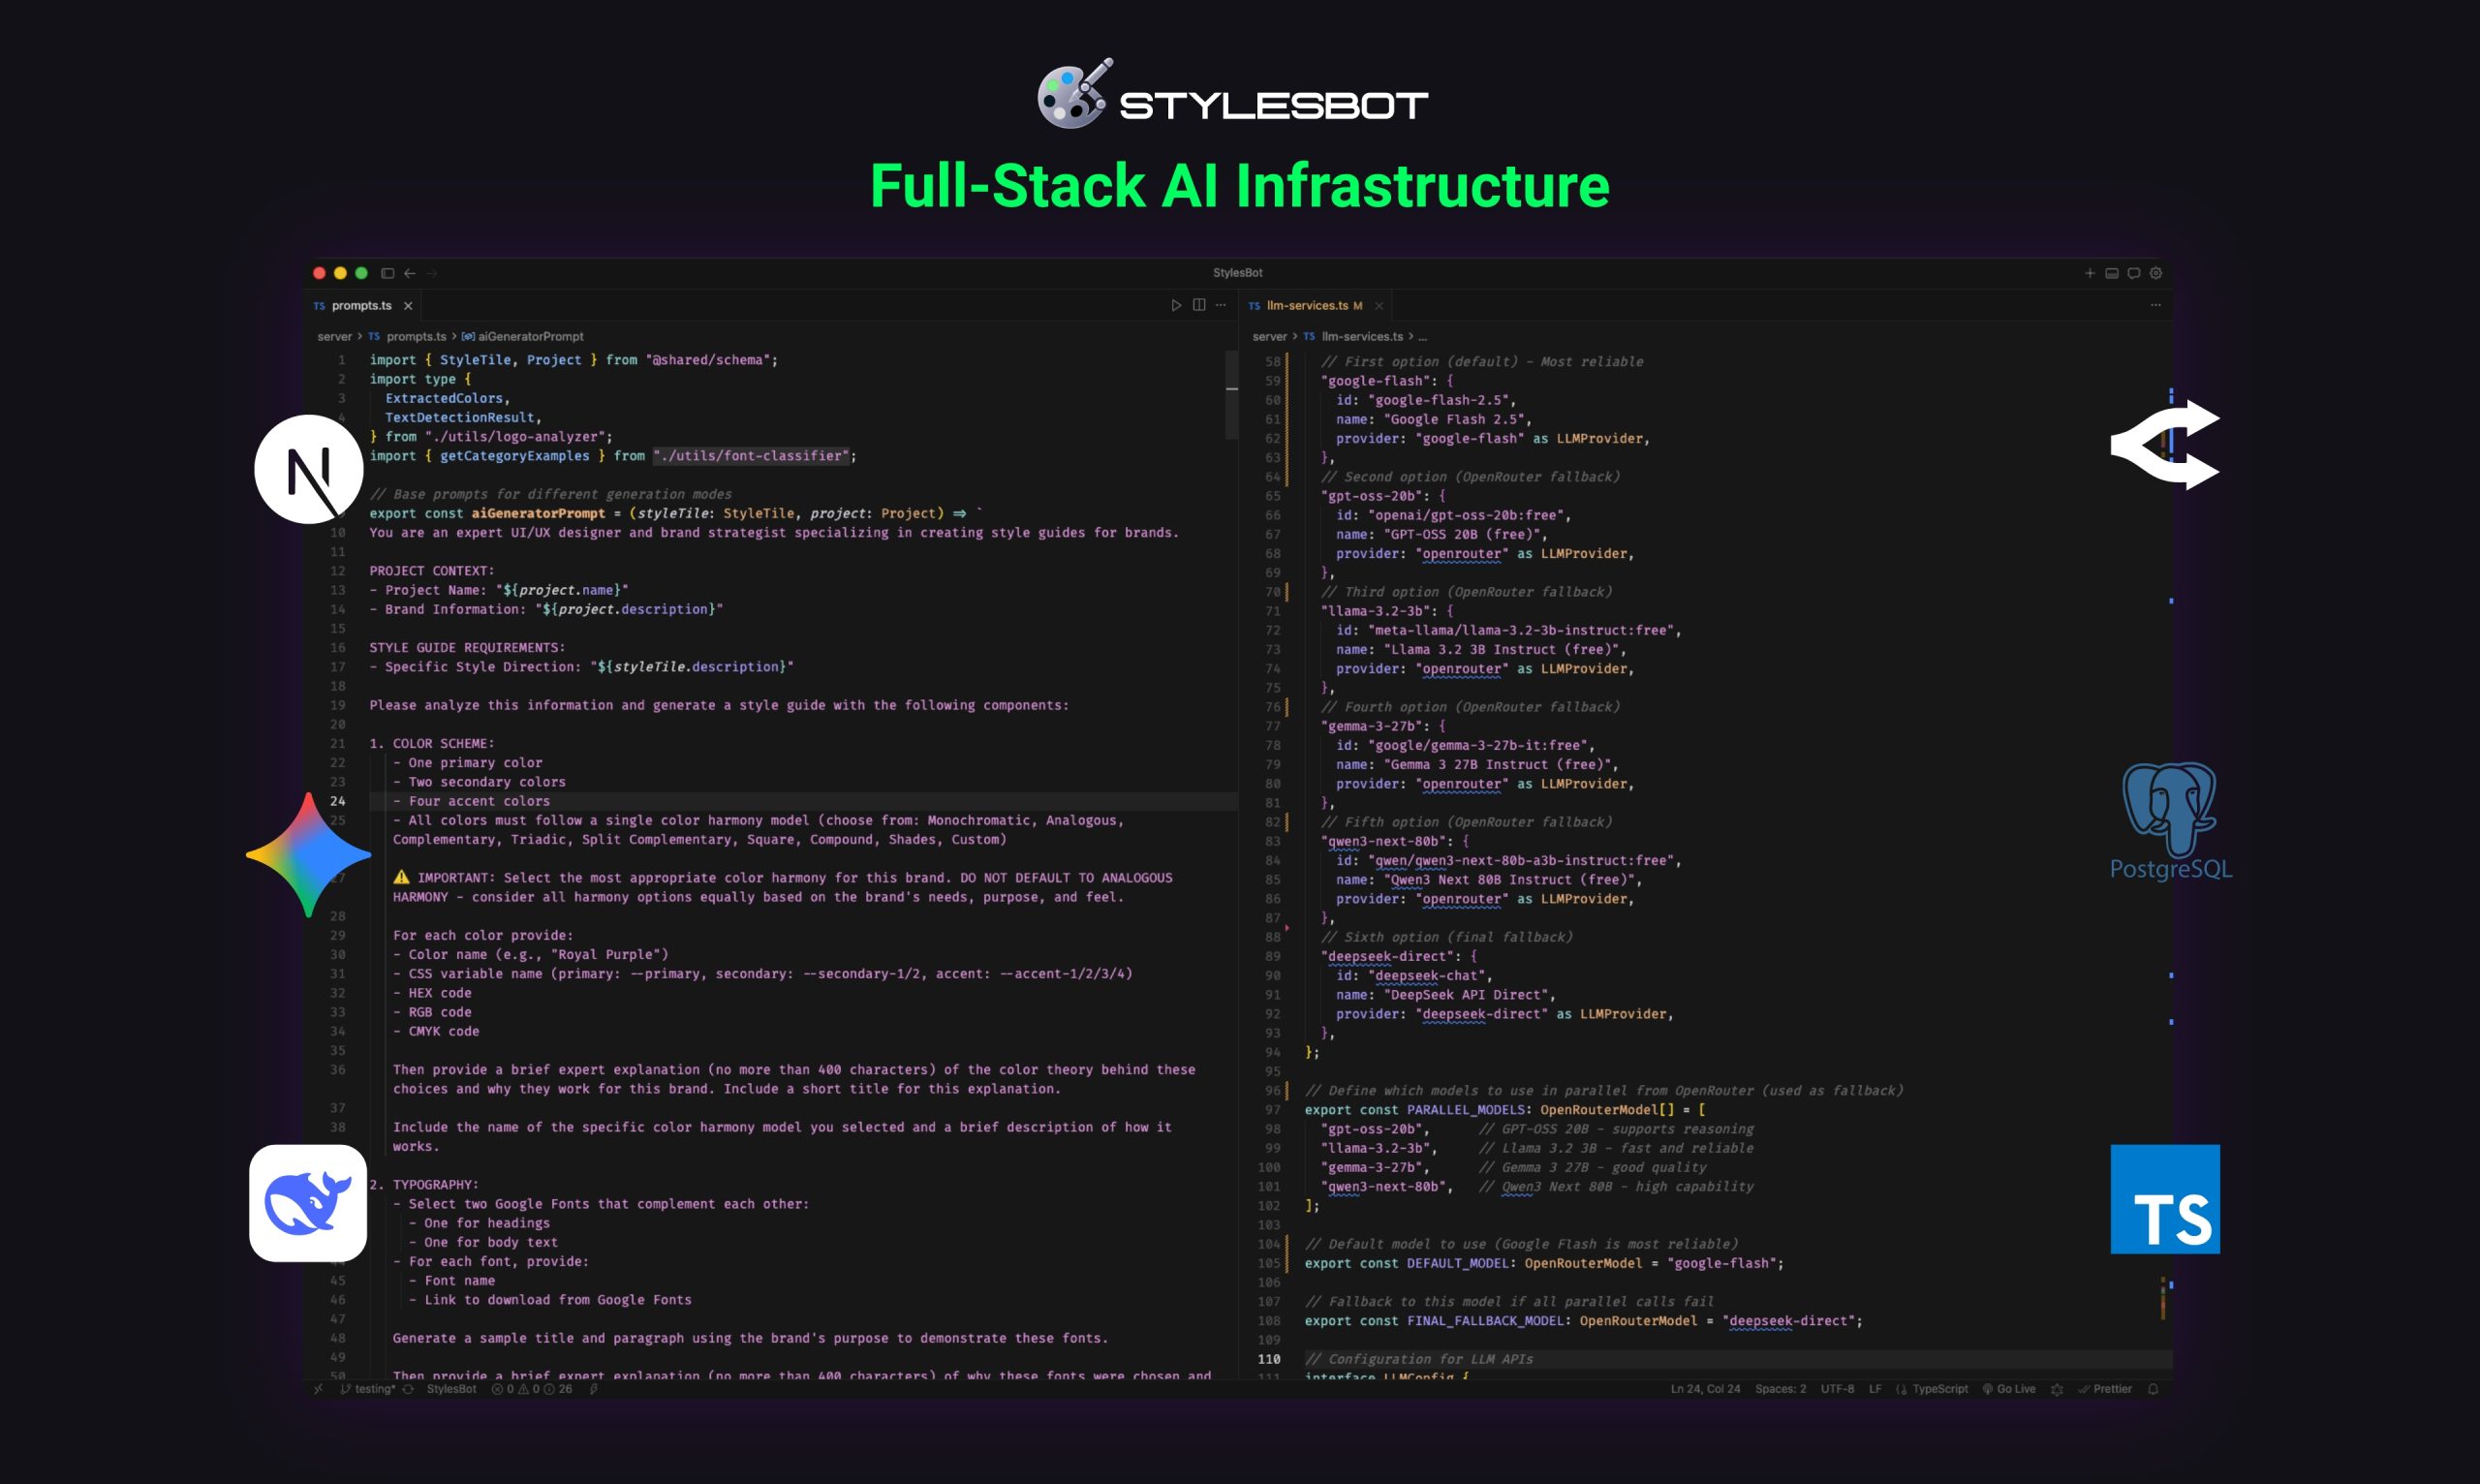Open left editor's more actions ellipsis
The height and width of the screenshot is (1484, 2480).
coord(1220,305)
